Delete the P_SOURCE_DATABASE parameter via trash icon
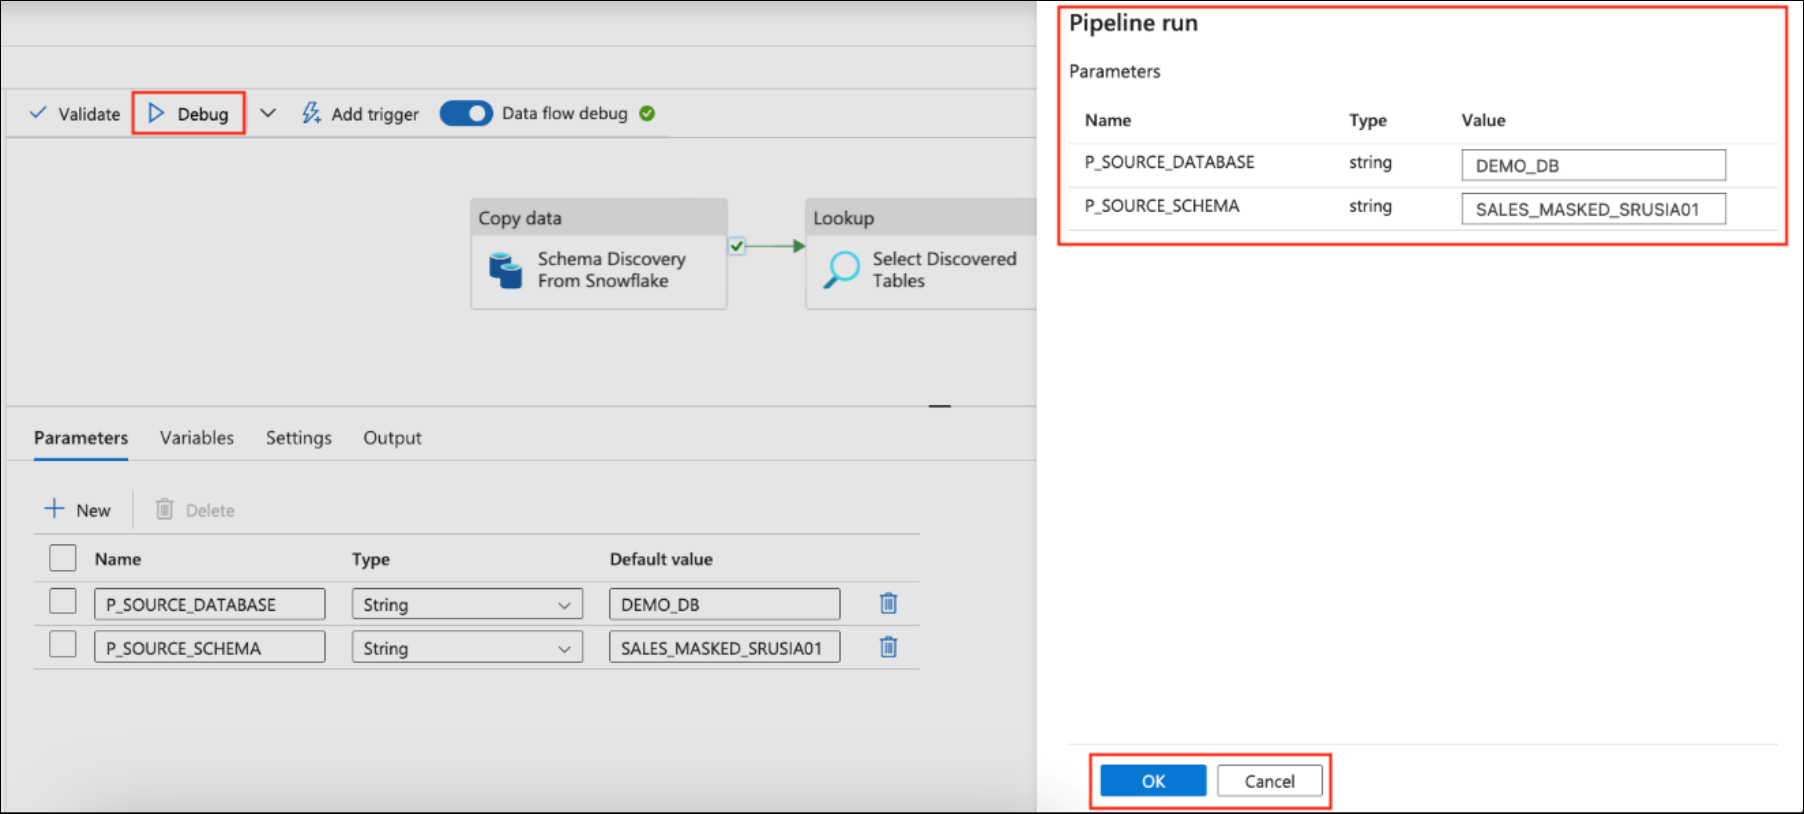 (x=888, y=603)
